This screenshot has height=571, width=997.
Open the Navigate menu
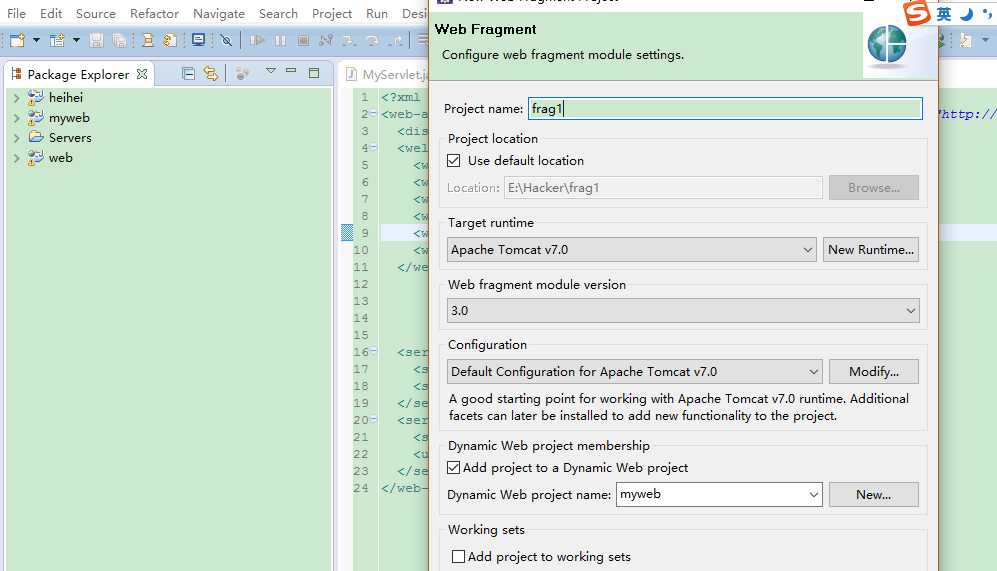point(219,13)
